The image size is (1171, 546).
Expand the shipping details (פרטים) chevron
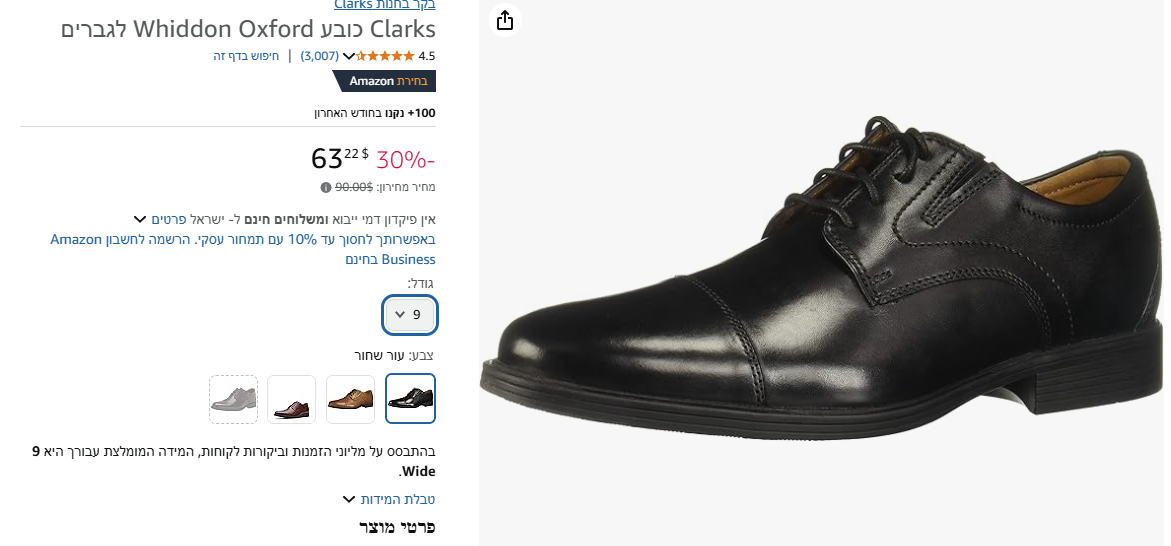tap(140, 219)
